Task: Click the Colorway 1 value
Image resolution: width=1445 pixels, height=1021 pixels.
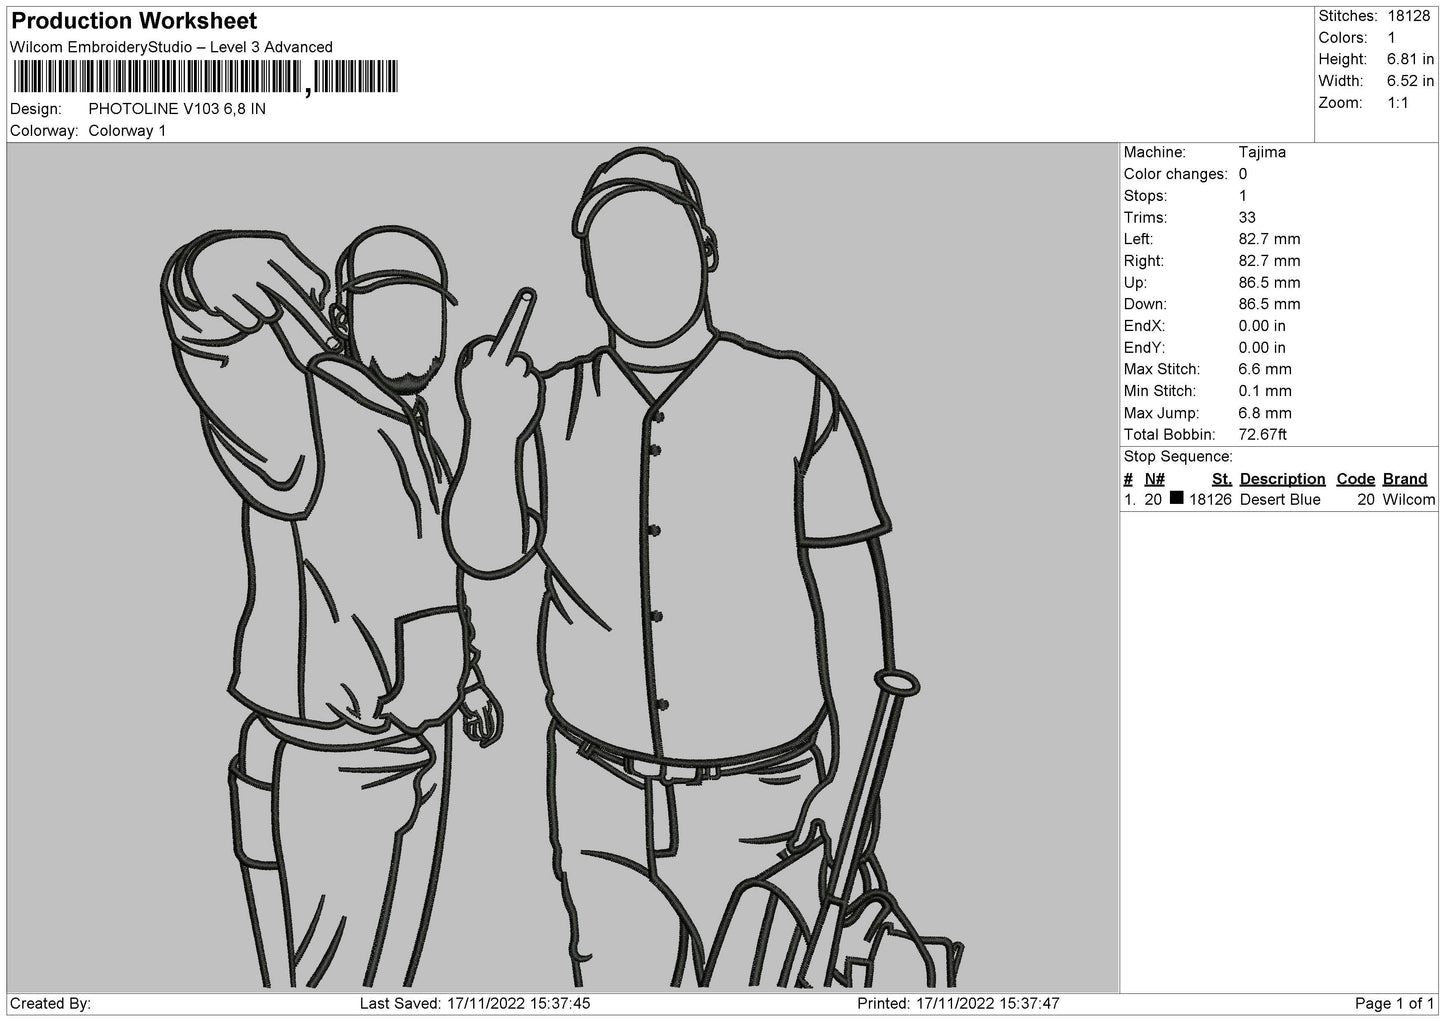Action: click(128, 131)
